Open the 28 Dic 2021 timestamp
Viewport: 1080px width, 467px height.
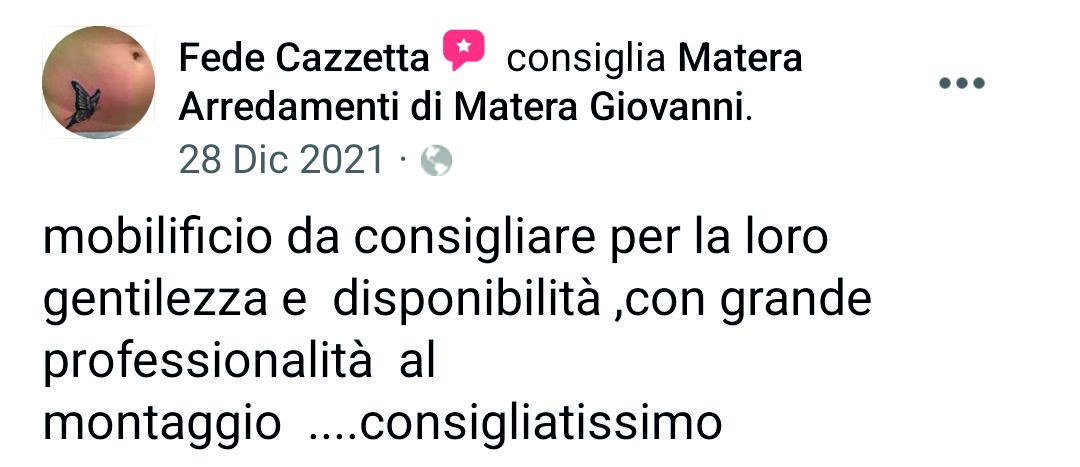(281, 161)
